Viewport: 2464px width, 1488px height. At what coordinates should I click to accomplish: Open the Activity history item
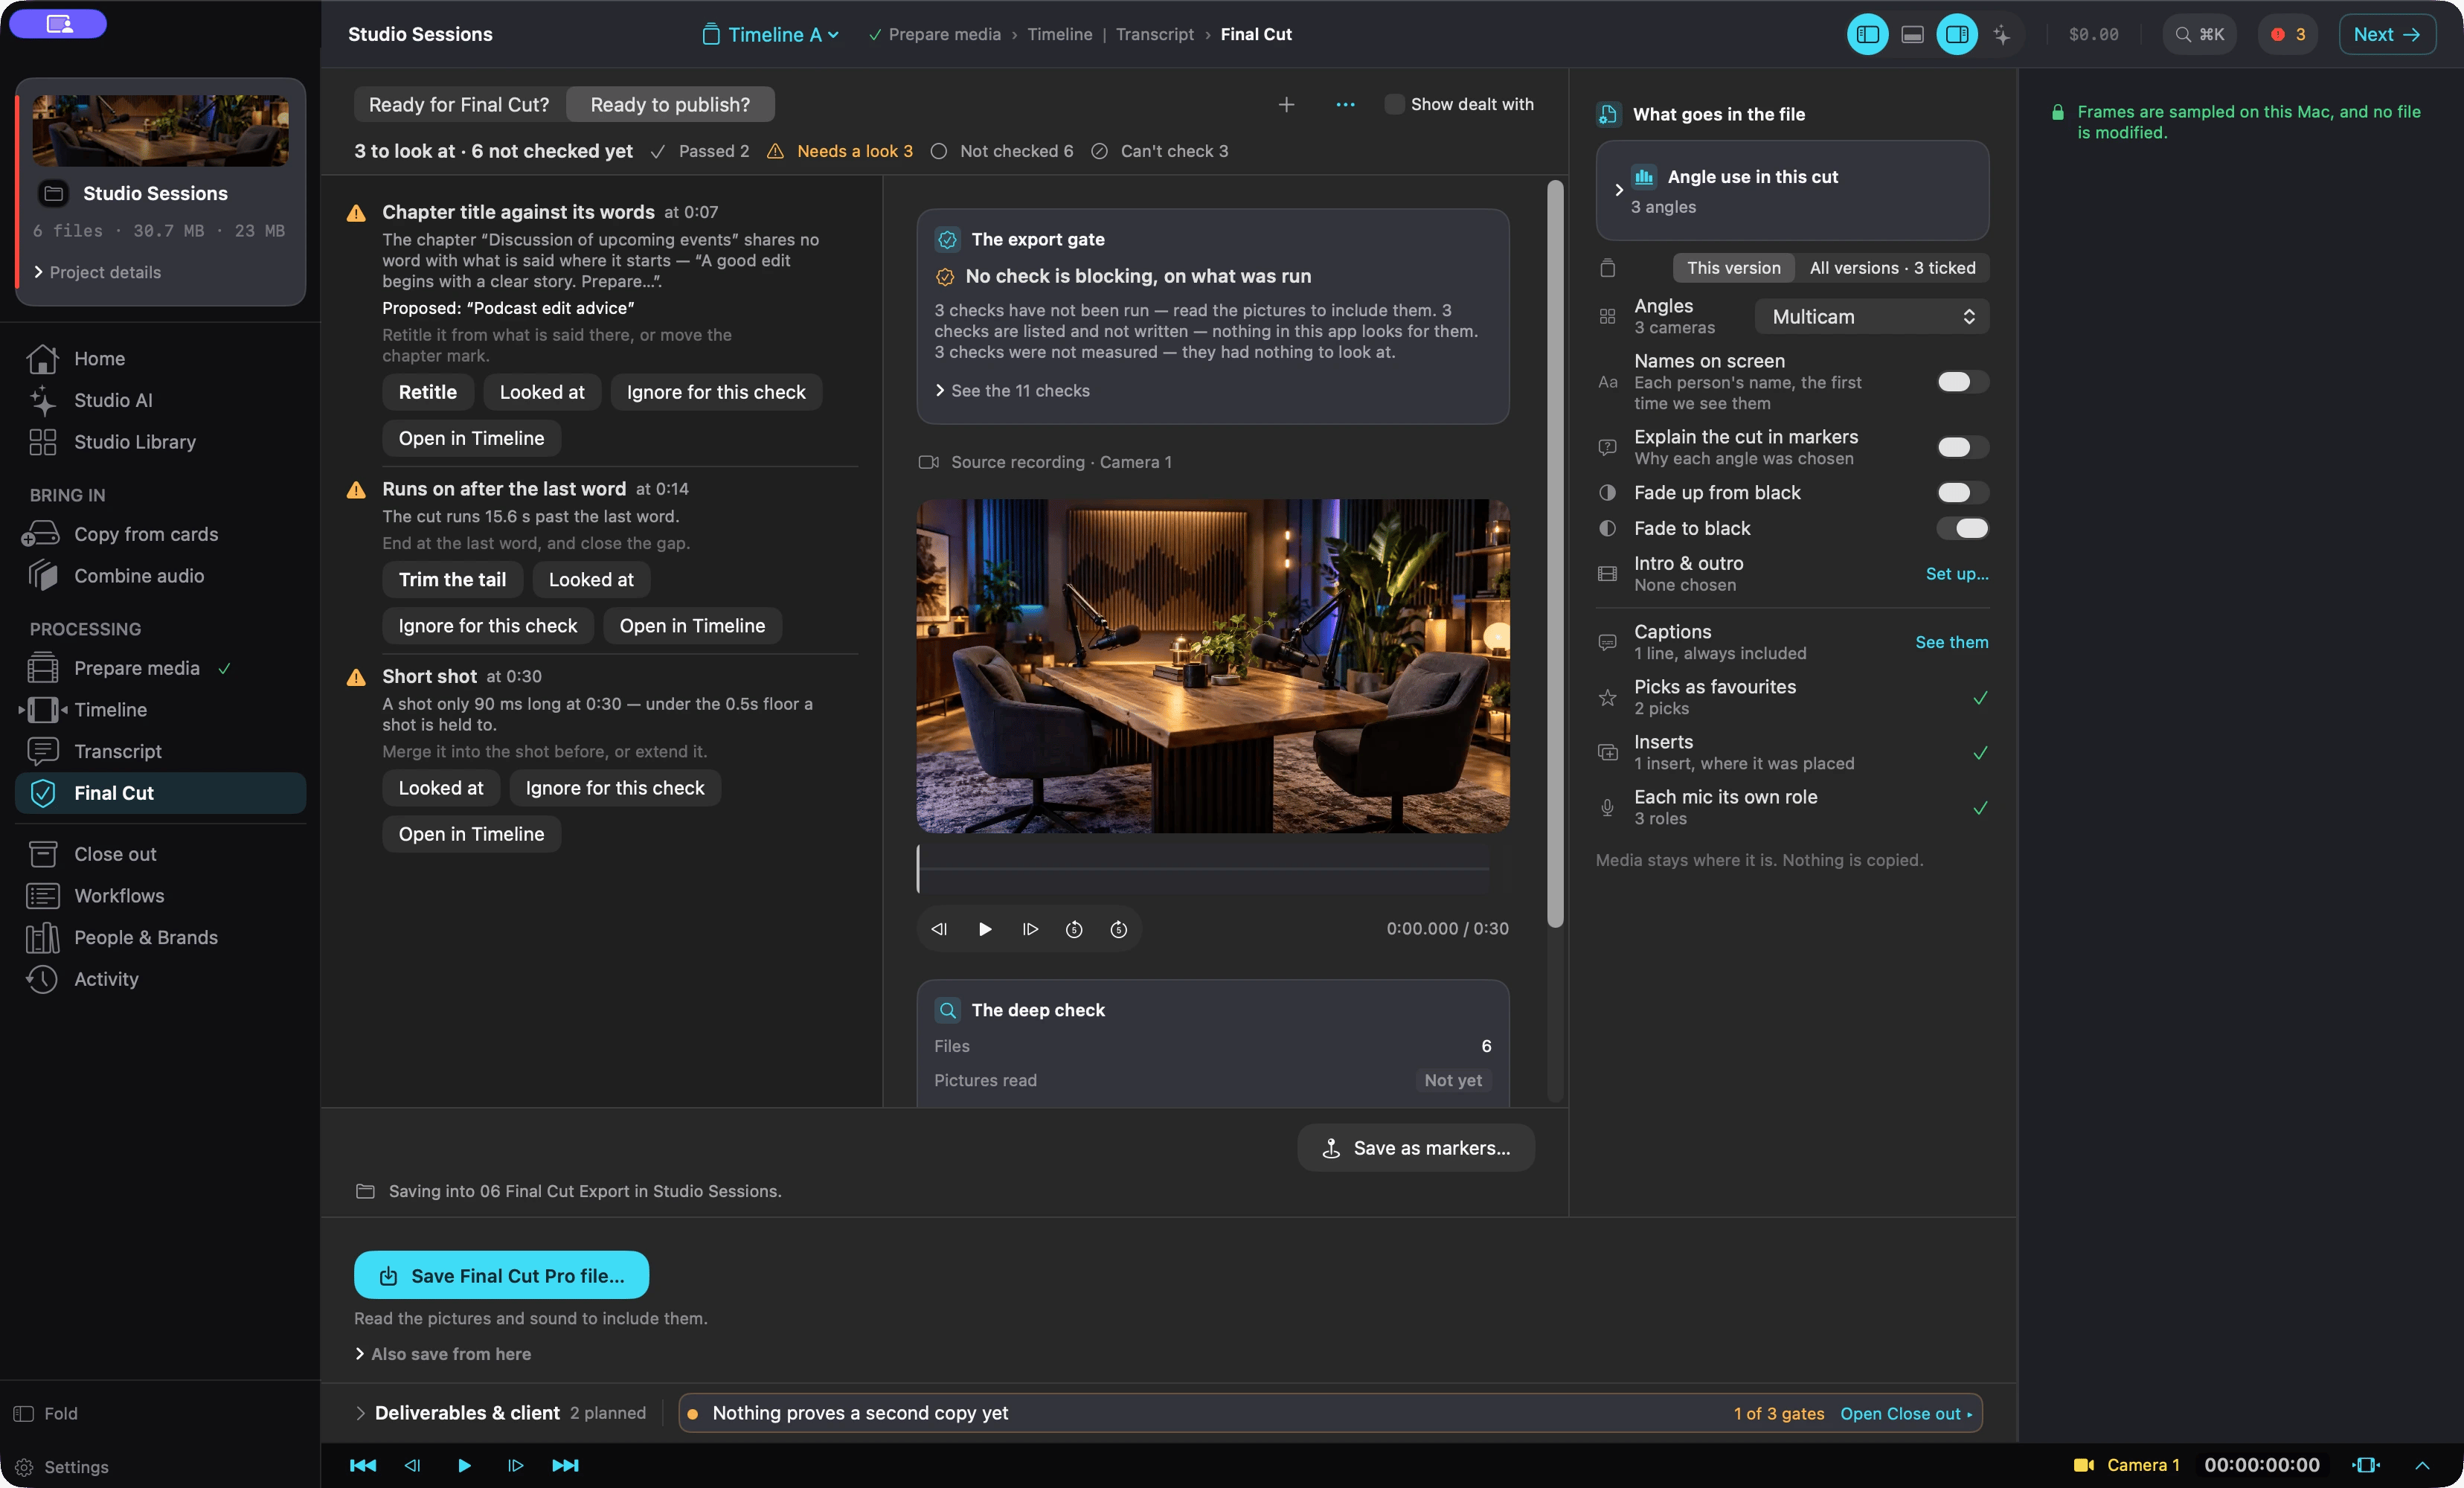(x=106, y=979)
